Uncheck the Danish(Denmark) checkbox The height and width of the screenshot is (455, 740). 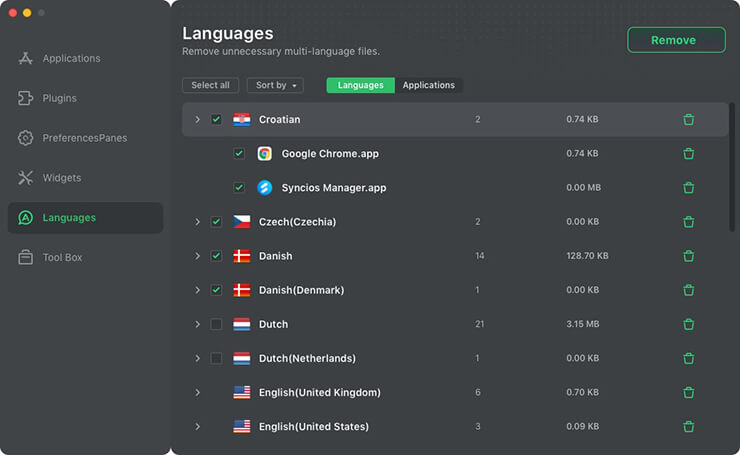tap(216, 290)
